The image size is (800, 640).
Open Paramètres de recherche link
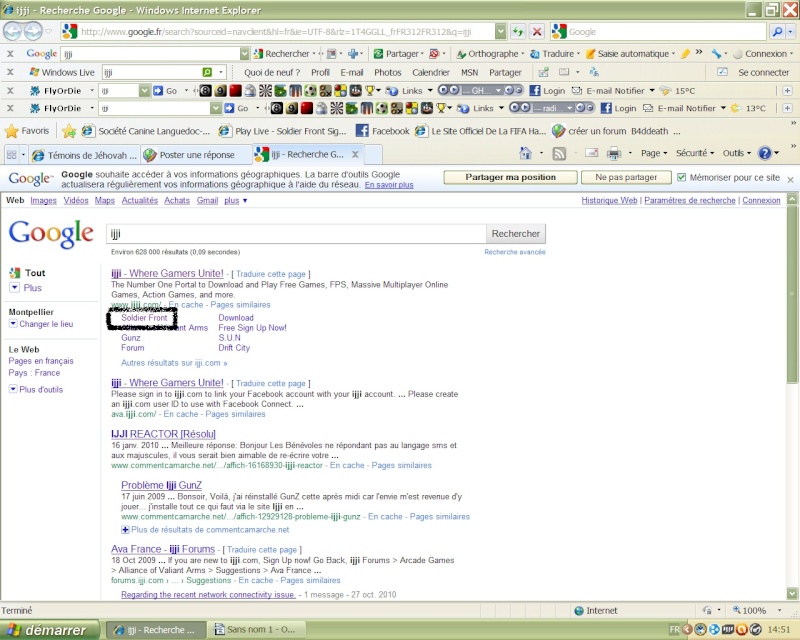pyautogui.click(x=690, y=201)
